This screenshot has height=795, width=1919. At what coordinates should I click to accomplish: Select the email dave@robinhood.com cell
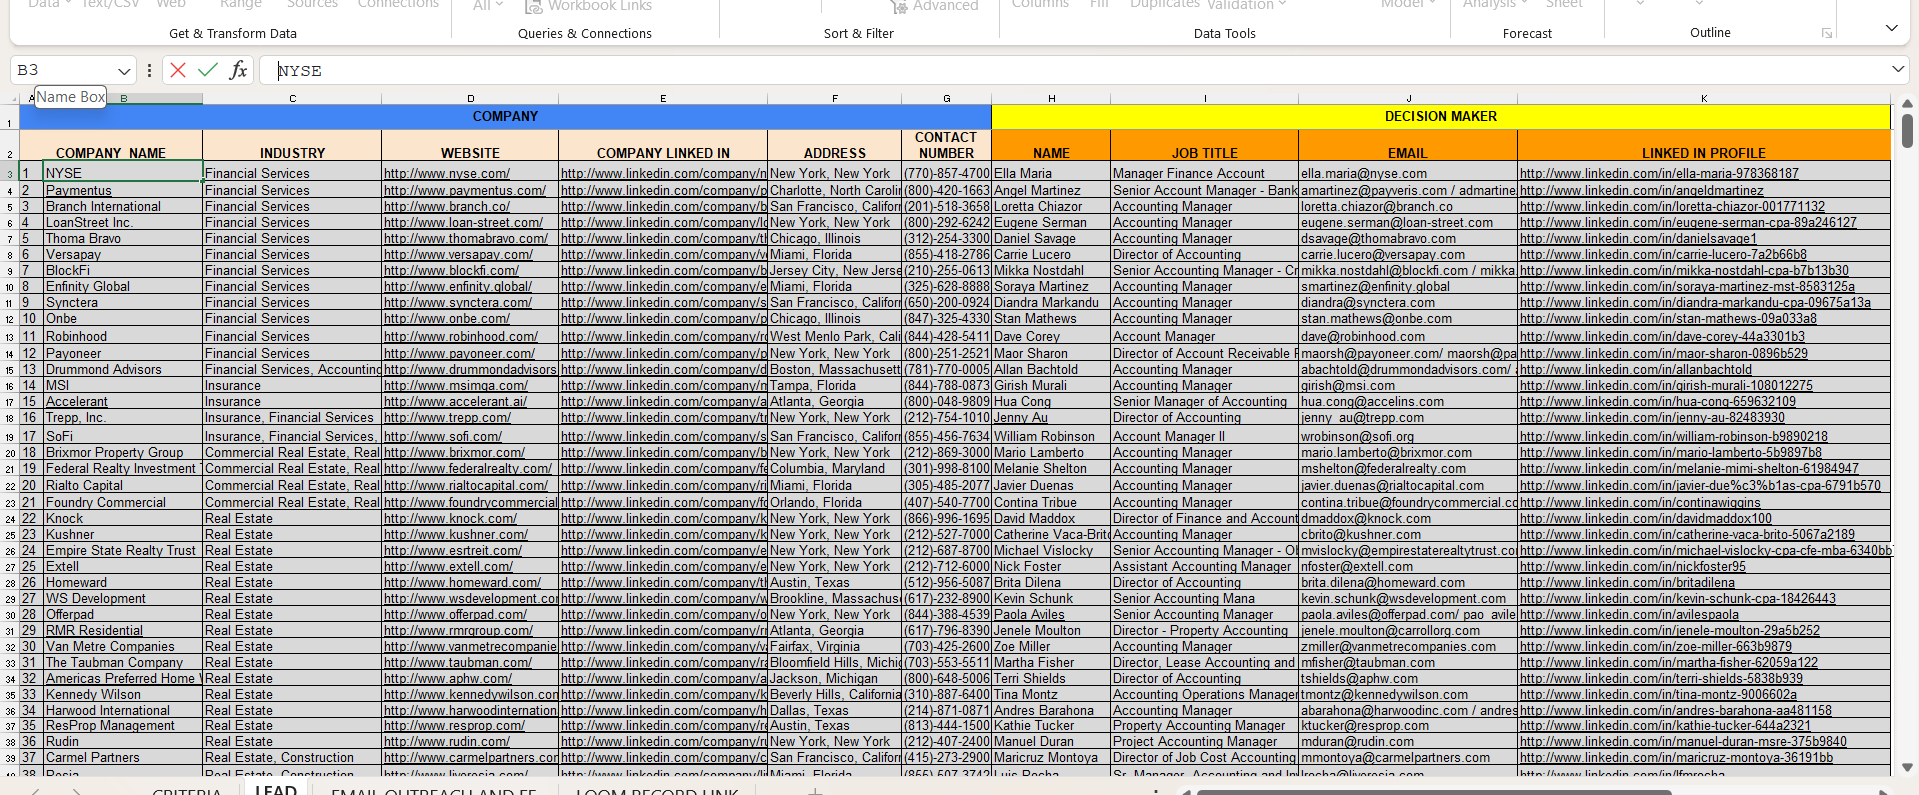(x=1408, y=336)
